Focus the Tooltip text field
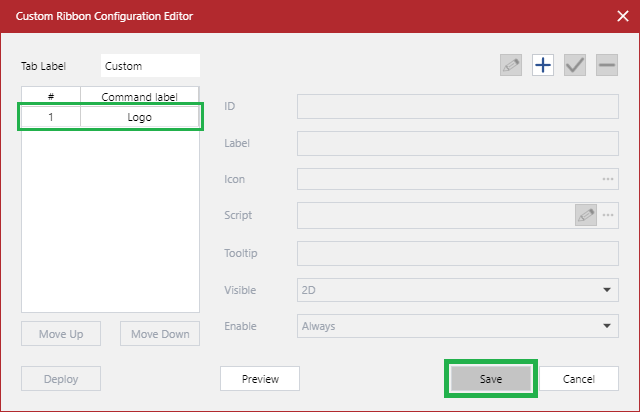This screenshot has height=412, width=640. pos(458,253)
